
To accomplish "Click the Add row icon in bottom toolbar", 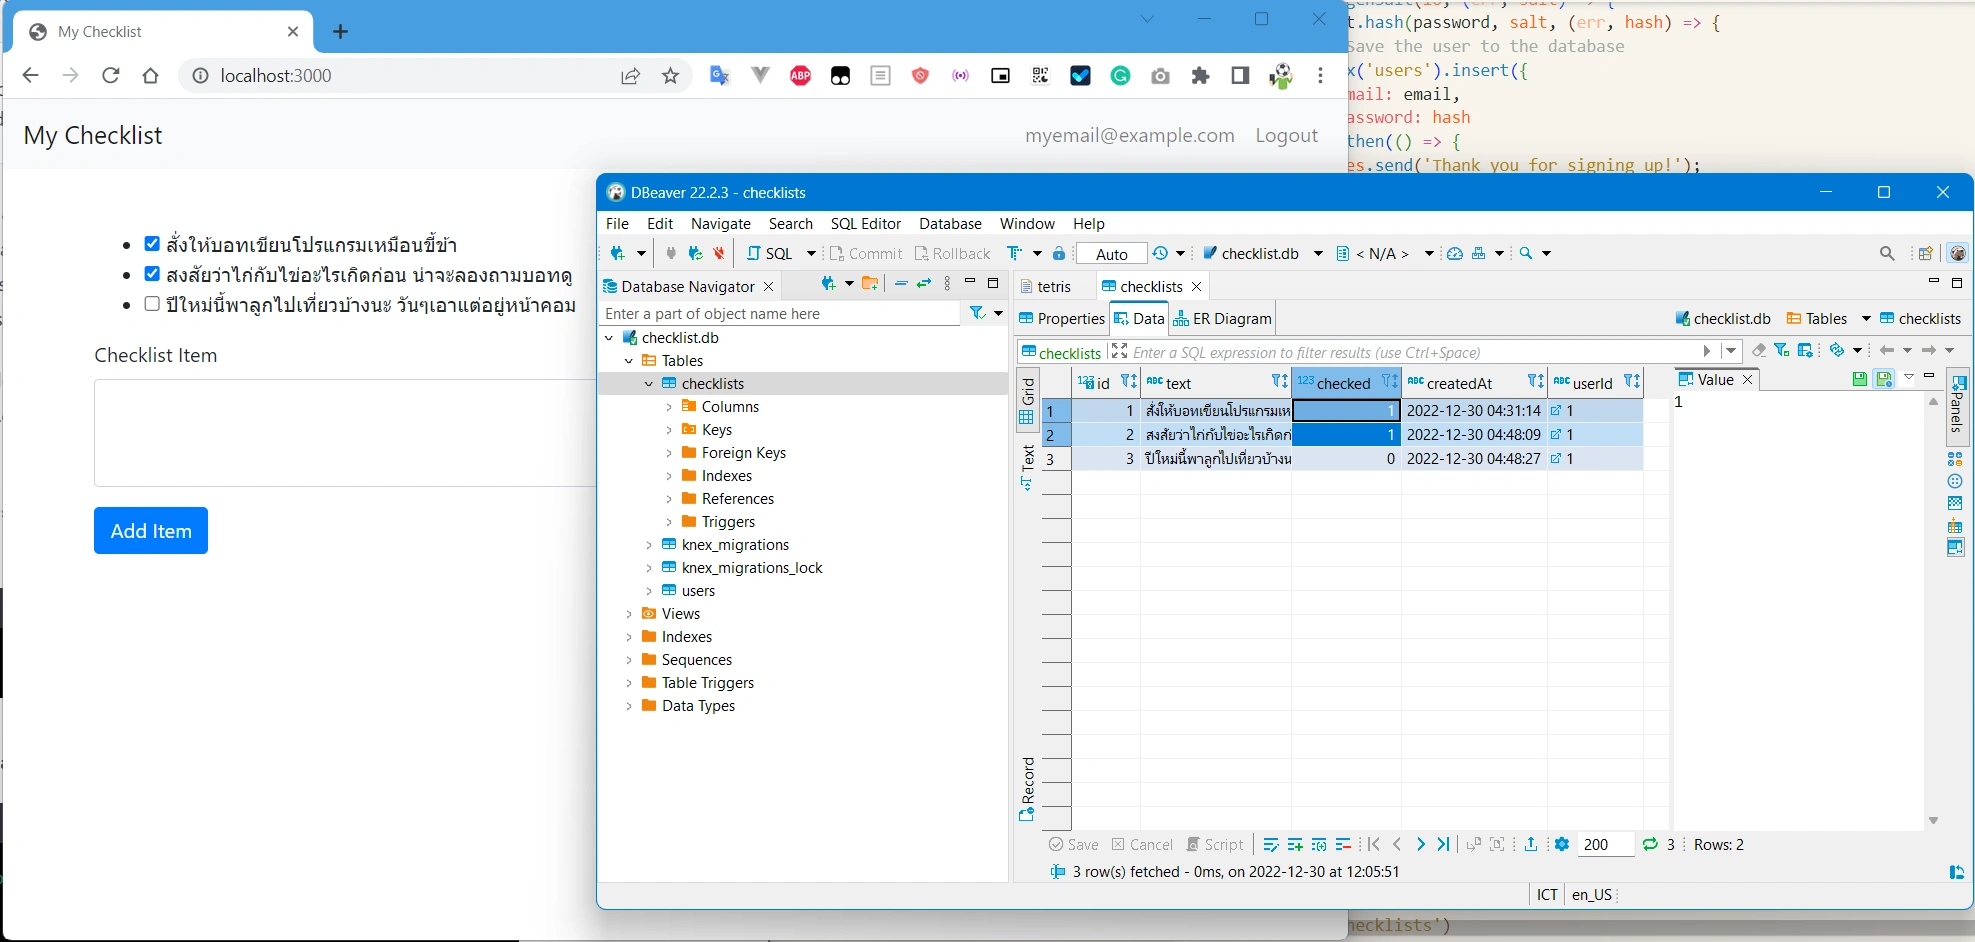I will coord(1295,844).
